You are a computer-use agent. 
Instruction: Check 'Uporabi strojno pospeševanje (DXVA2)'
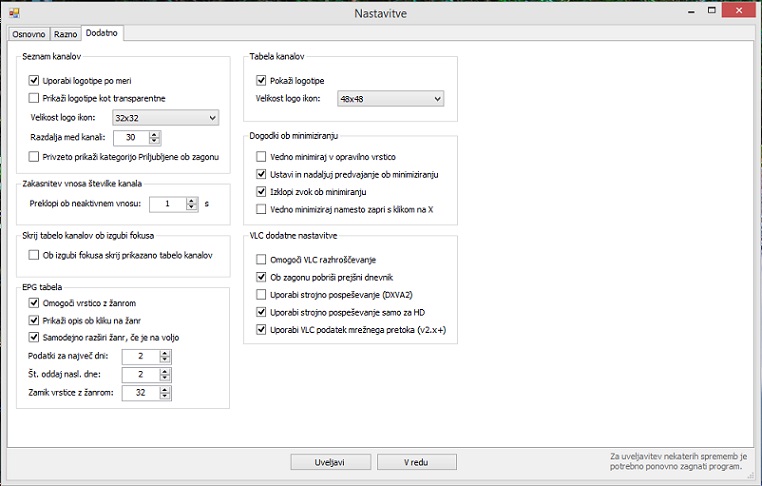[262, 295]
